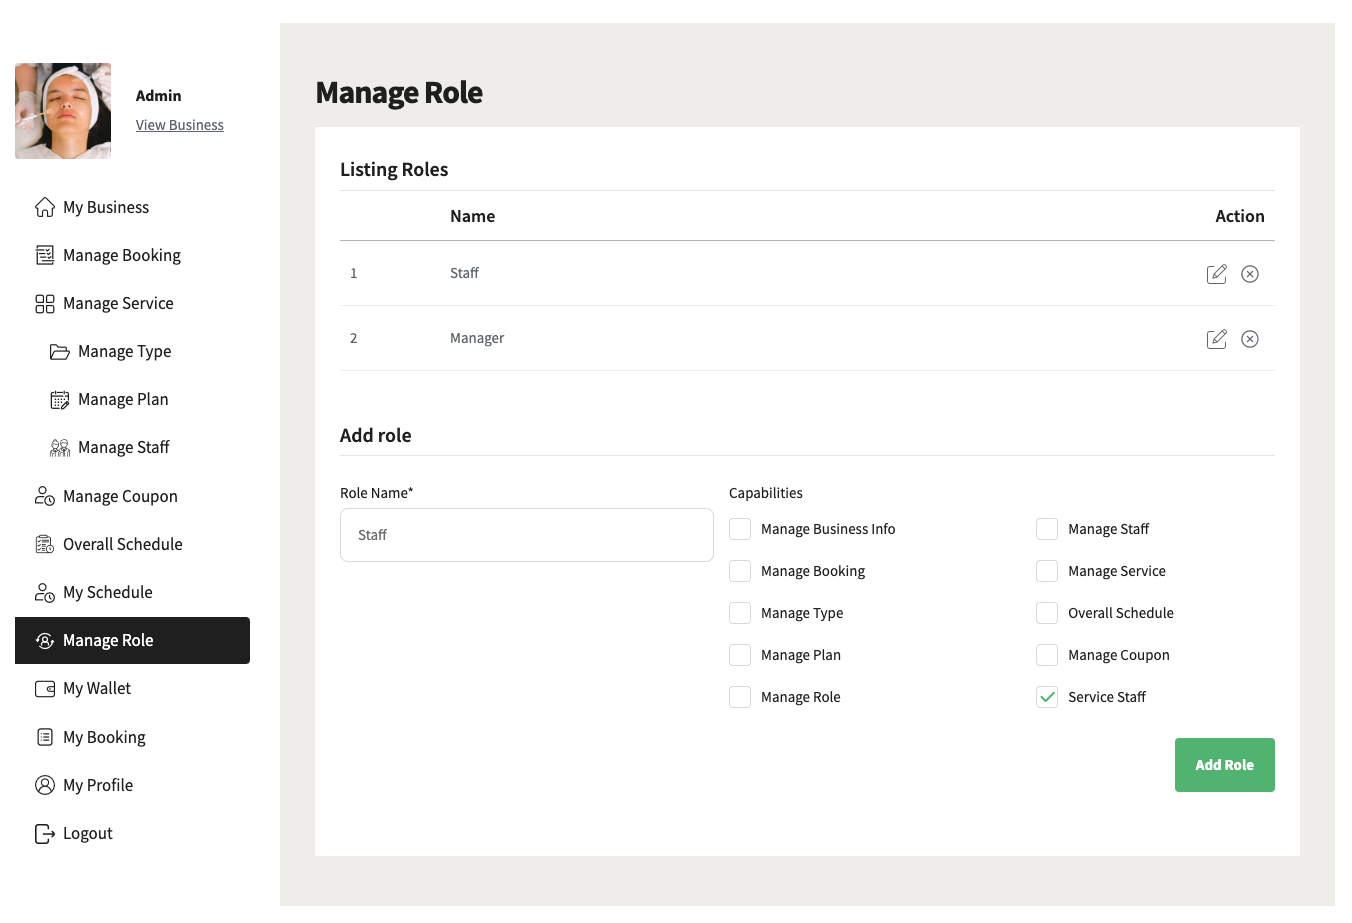Click the wallet icon in the sidebar
Image resolution: width=1352 pixels, height=923 pixels.
45,689
